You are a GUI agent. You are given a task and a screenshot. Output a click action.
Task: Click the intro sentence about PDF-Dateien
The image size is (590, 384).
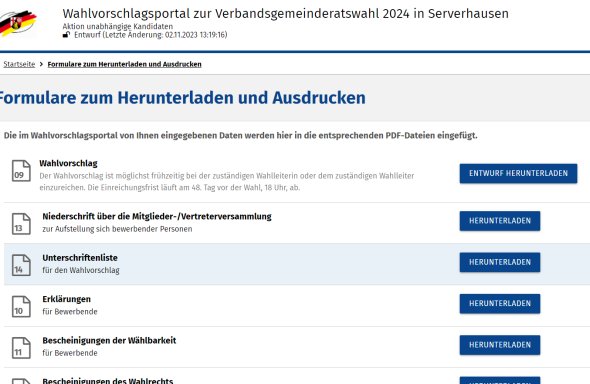(240, 135)
